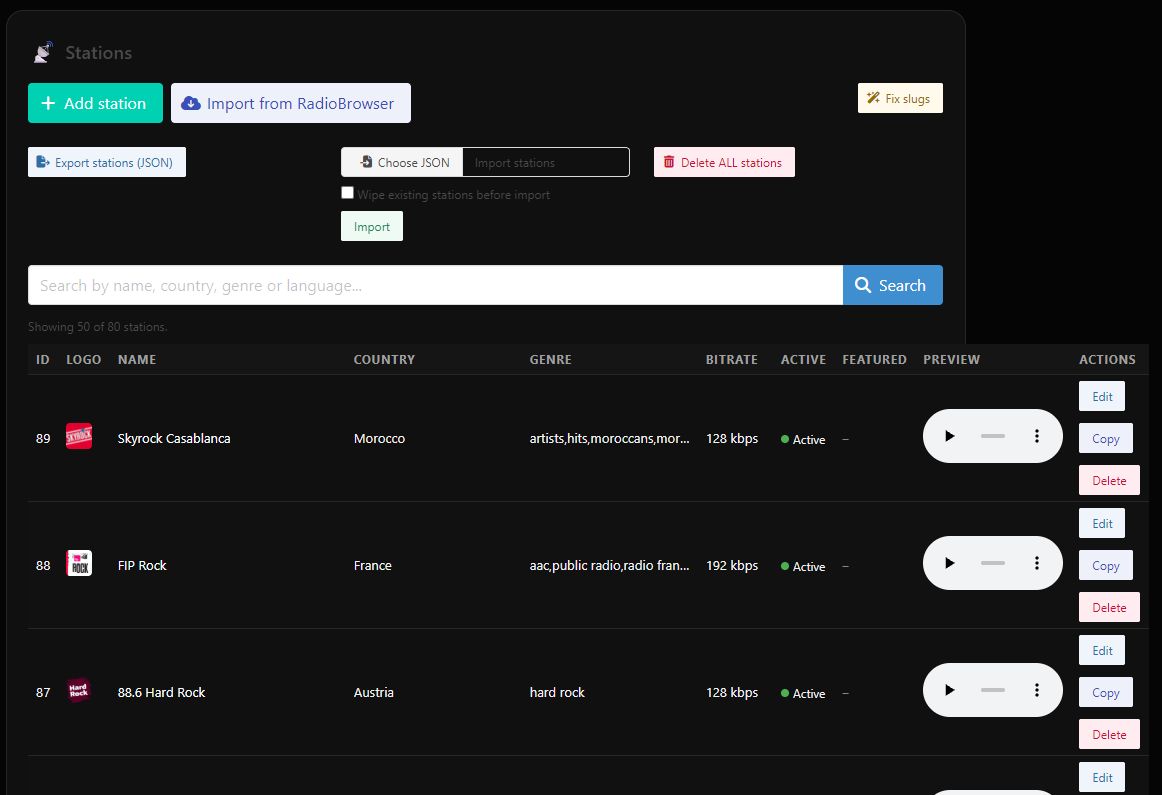This screenshot has width=1162, height=795.
Task: Click the Add station button
Action: click(95, 103)
